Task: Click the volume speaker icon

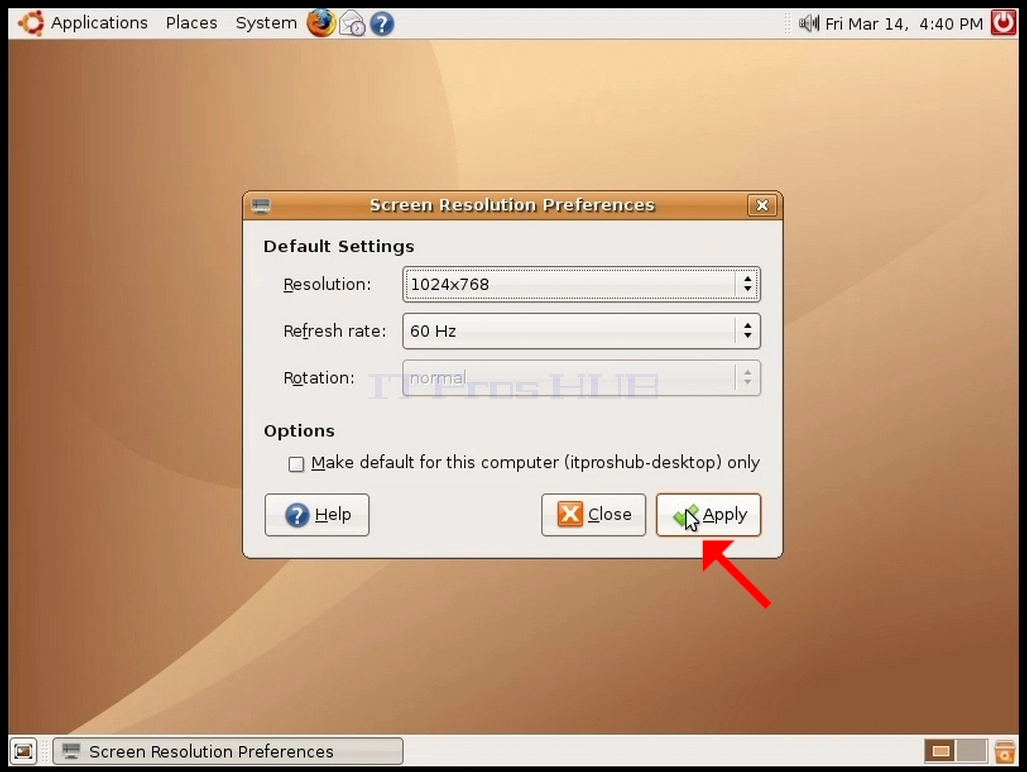Action: coord(809,24)
